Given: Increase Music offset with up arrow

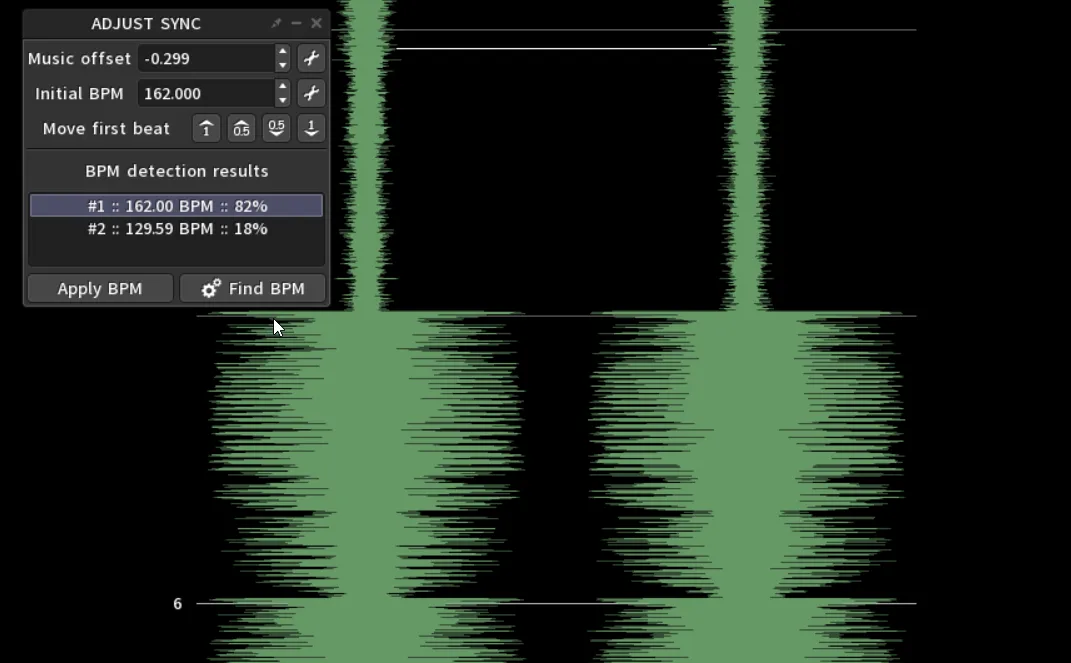Looking at the screenshot, I should coord(283,52).
